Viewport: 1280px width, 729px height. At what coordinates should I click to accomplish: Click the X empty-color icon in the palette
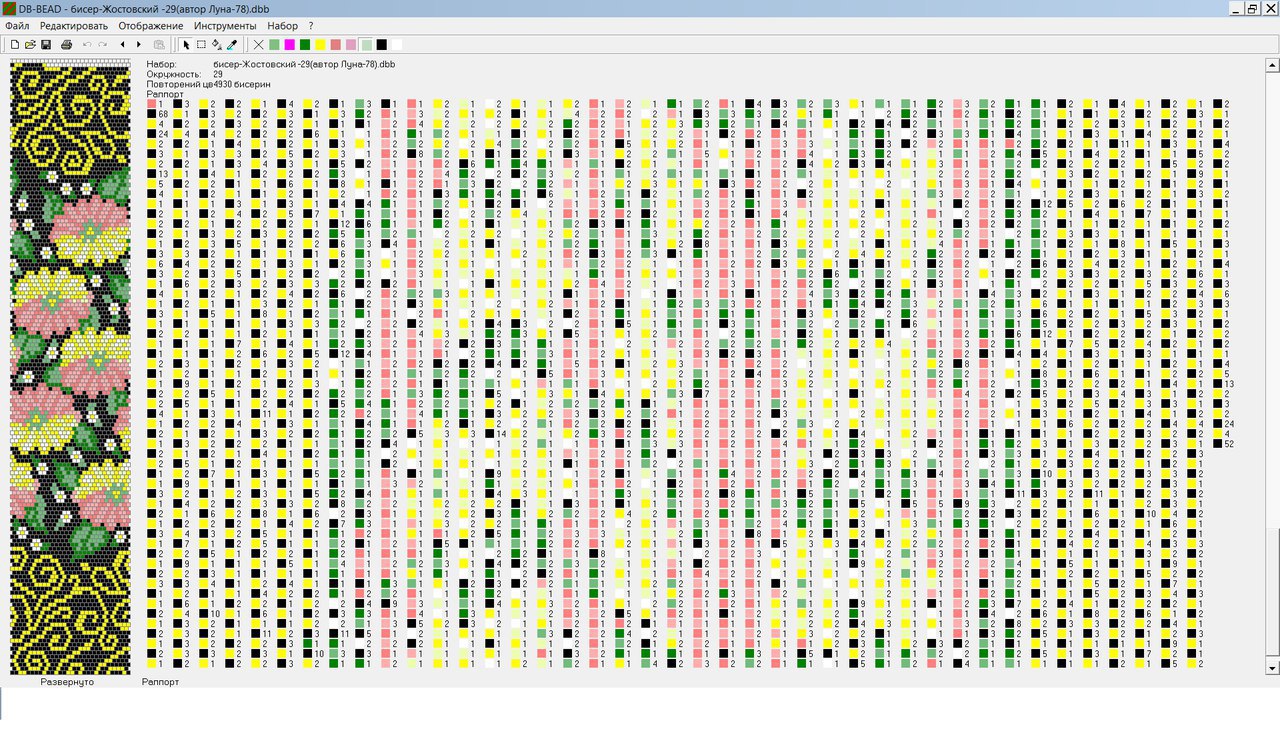tap(259, 45)
